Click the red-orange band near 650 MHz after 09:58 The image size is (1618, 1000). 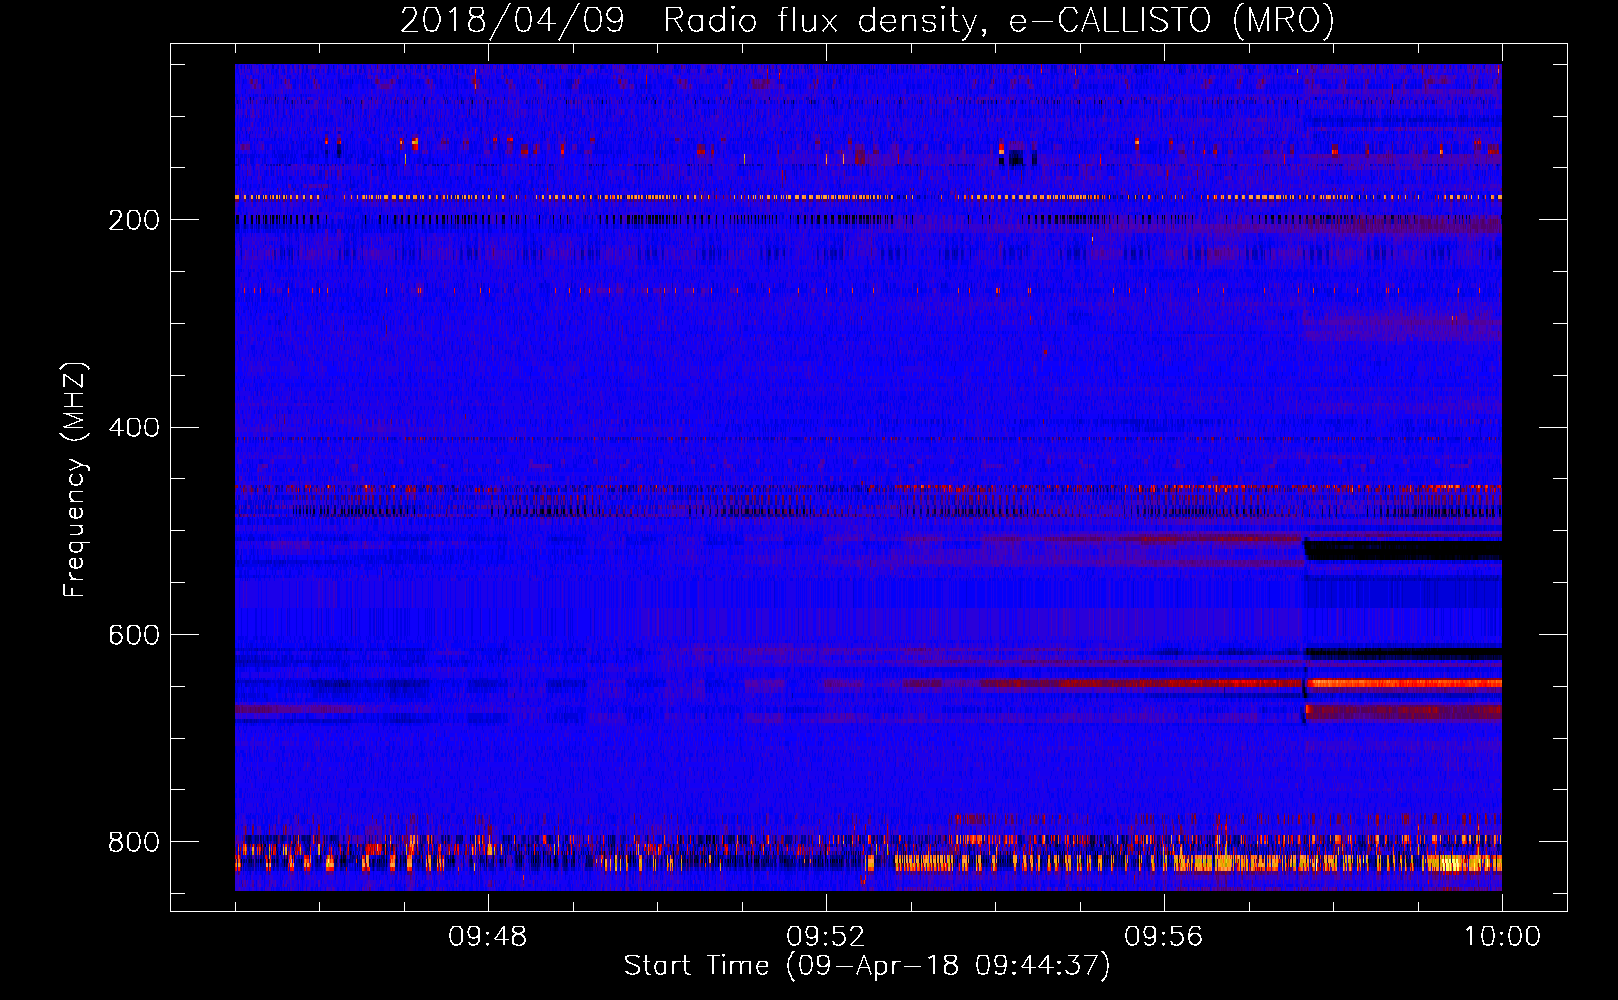[x=1405, y=684]
